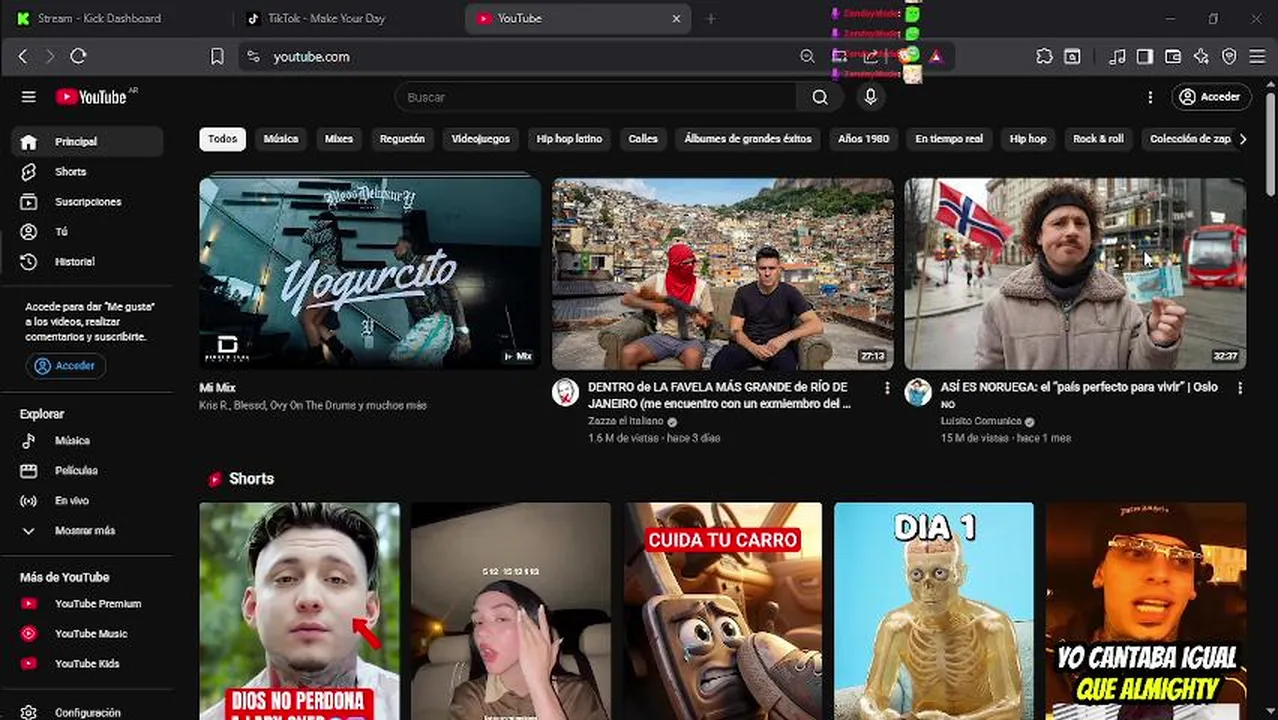The image size is (1278, 720).
Task: Open browser extensions puzzle icon
Action: (x=1044, y=57)
